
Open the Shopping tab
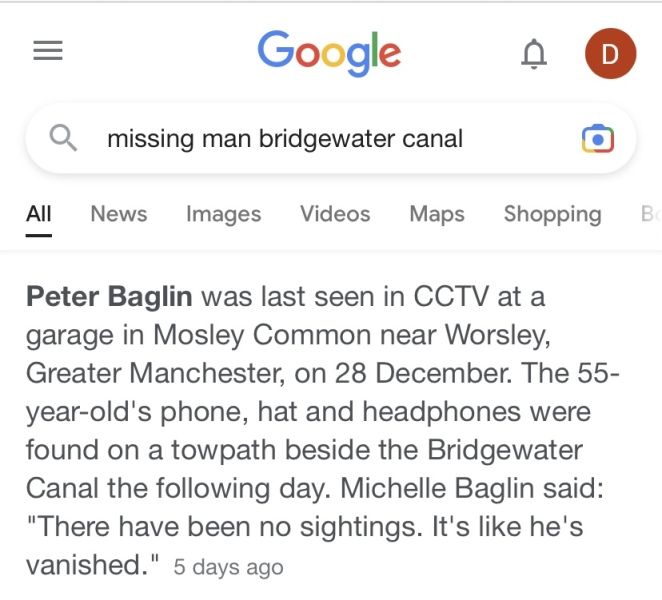tap(552, 214)
